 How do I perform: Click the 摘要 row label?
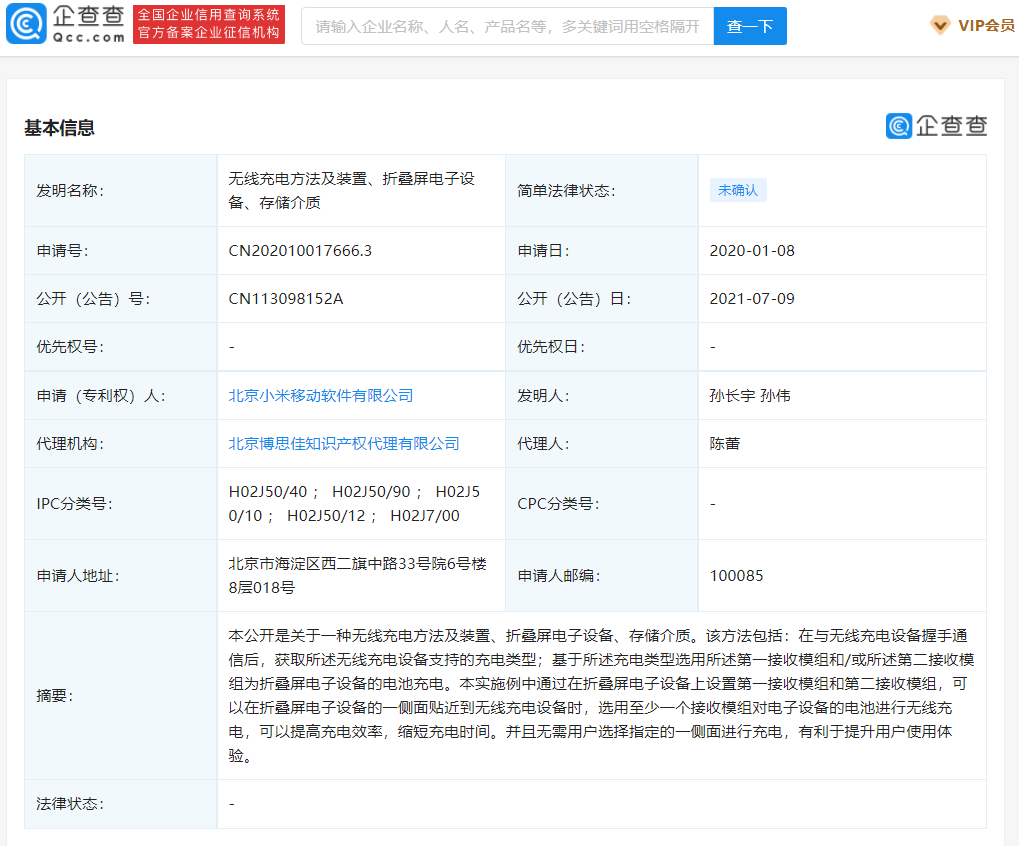pos(55,695)
